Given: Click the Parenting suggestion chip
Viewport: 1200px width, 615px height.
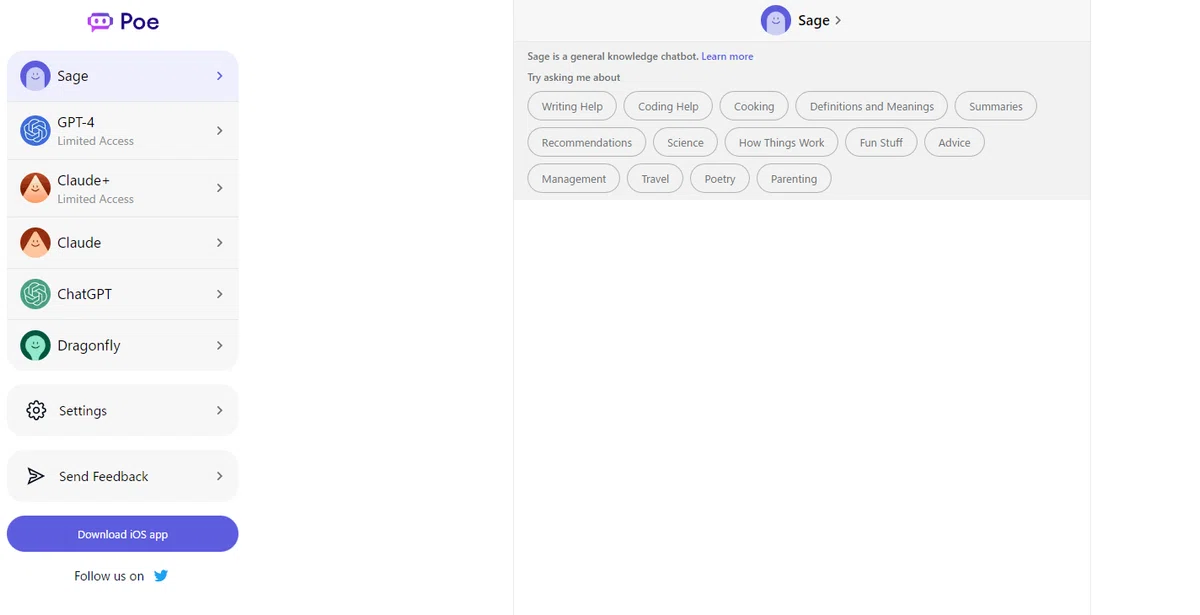Looking at the screenshot, I should [794, 179].
